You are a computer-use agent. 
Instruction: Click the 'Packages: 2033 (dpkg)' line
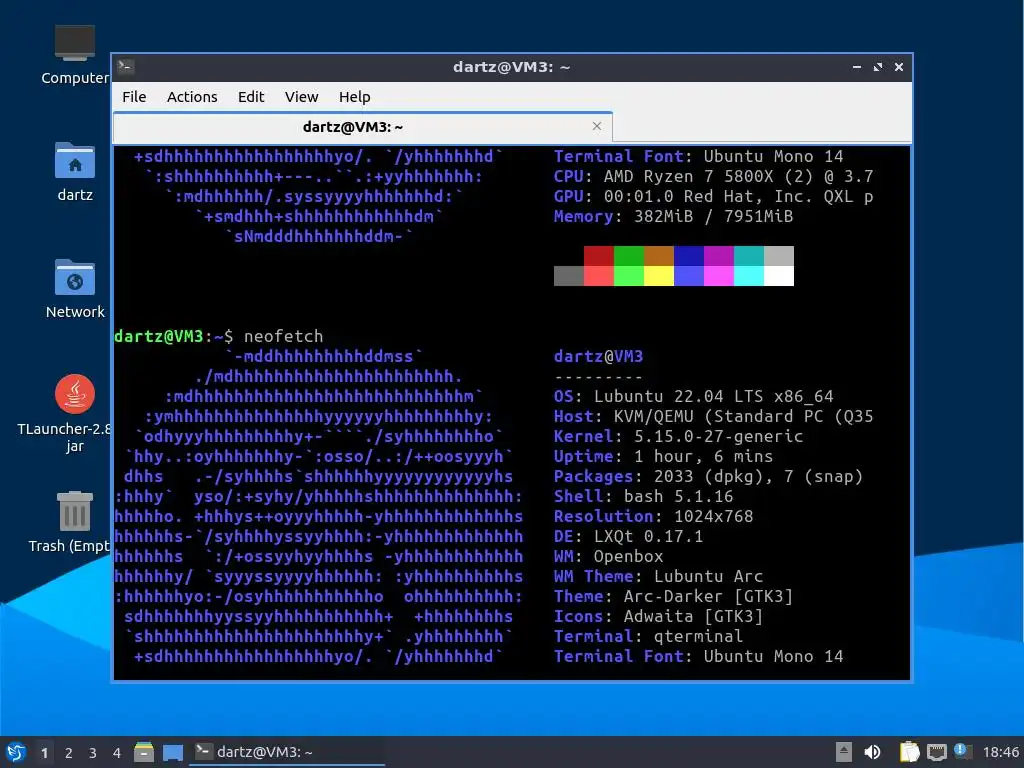click(708, 476)
